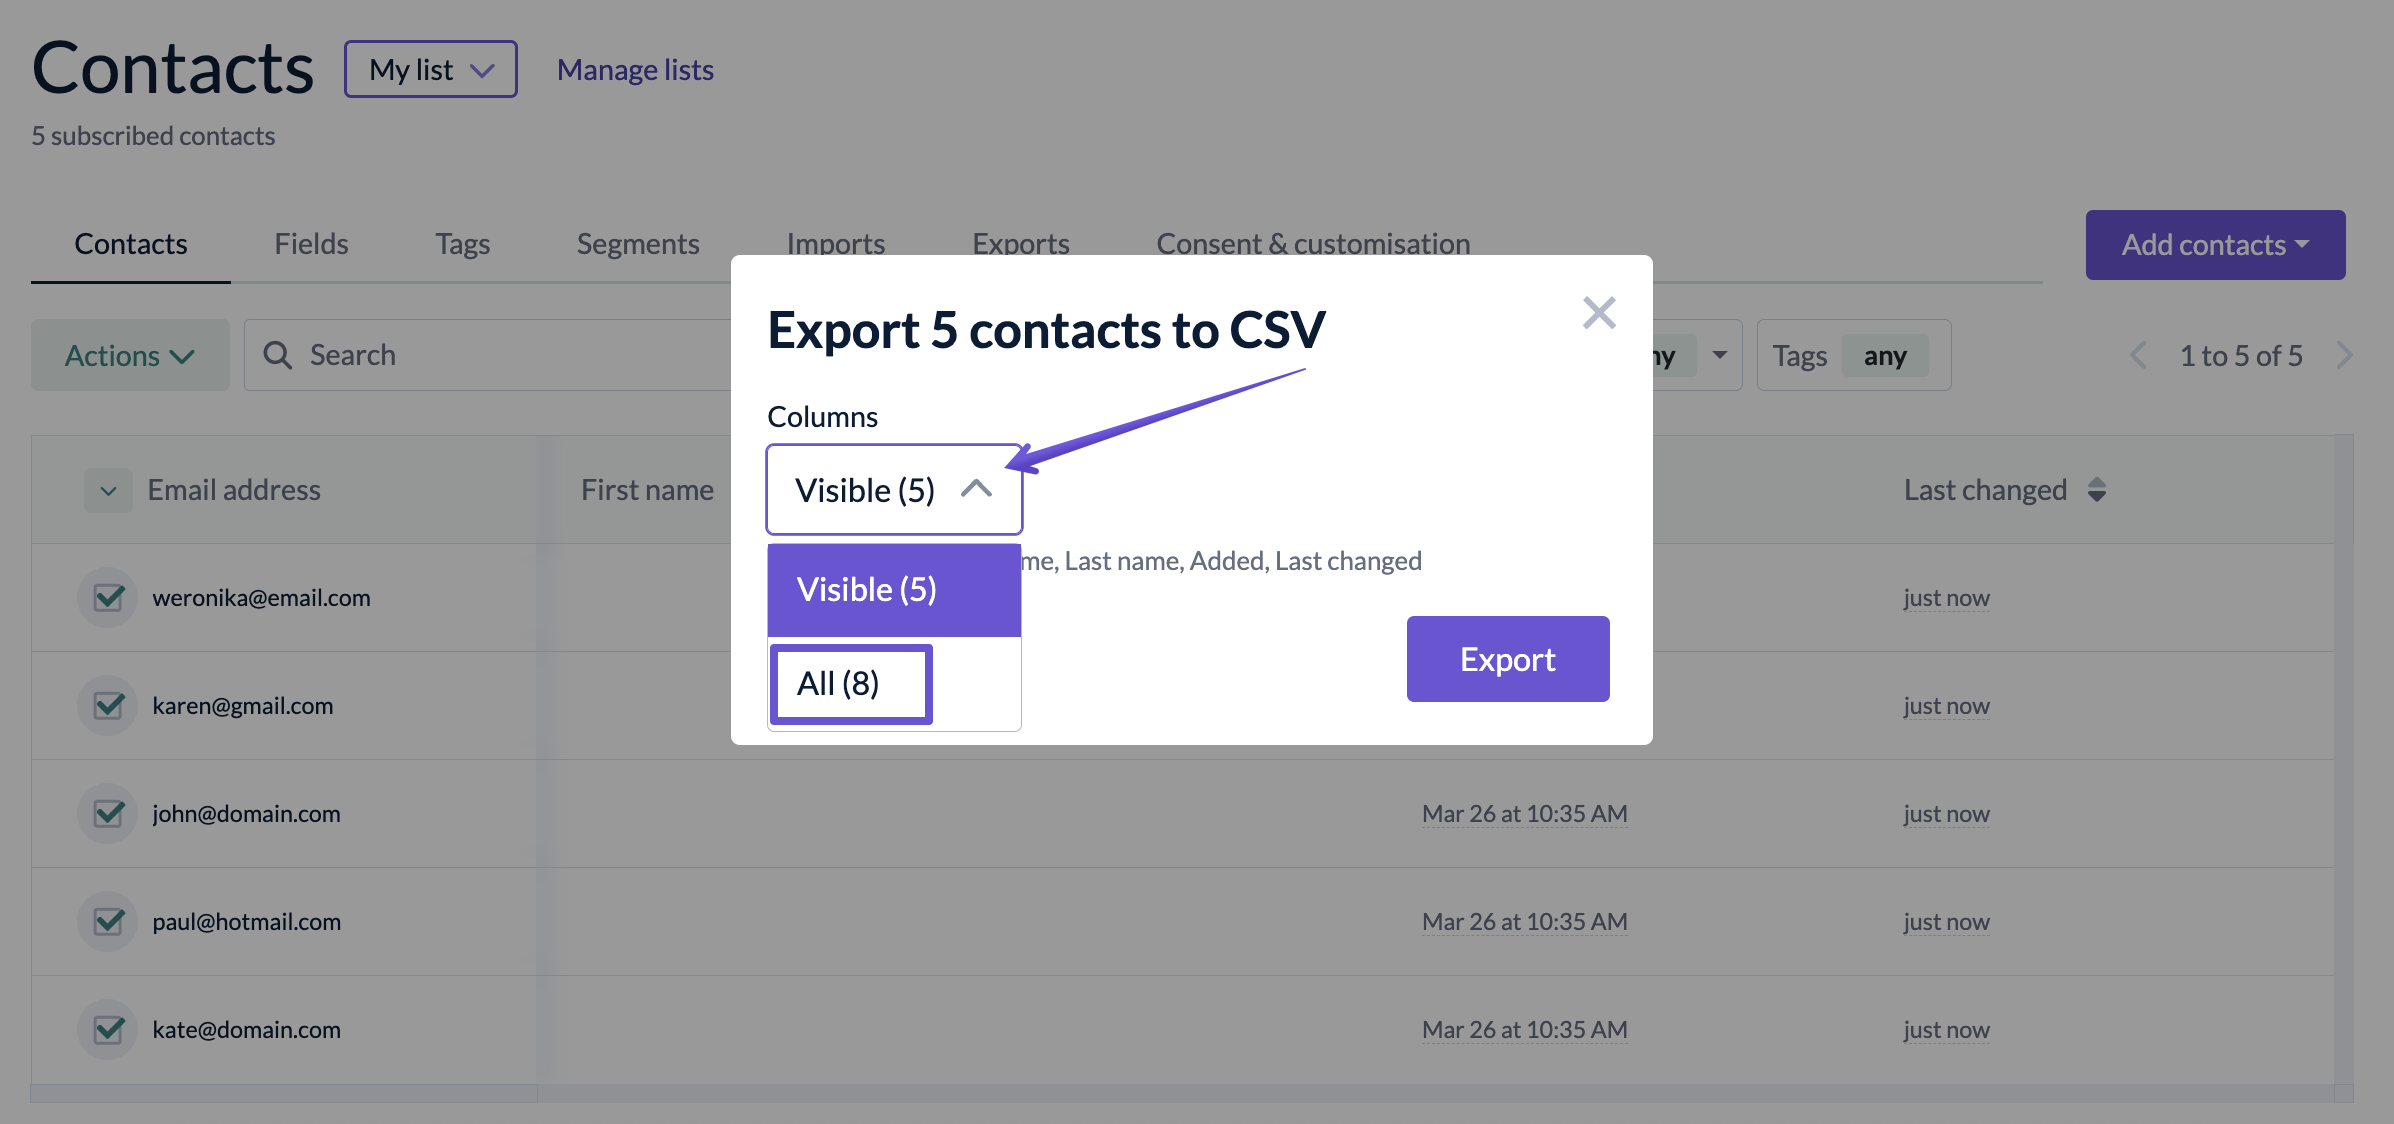Deselect paul@hotmail.com row checkbox
Viewport: 2394px width, 1124px height.
click(x=108, y=922)
